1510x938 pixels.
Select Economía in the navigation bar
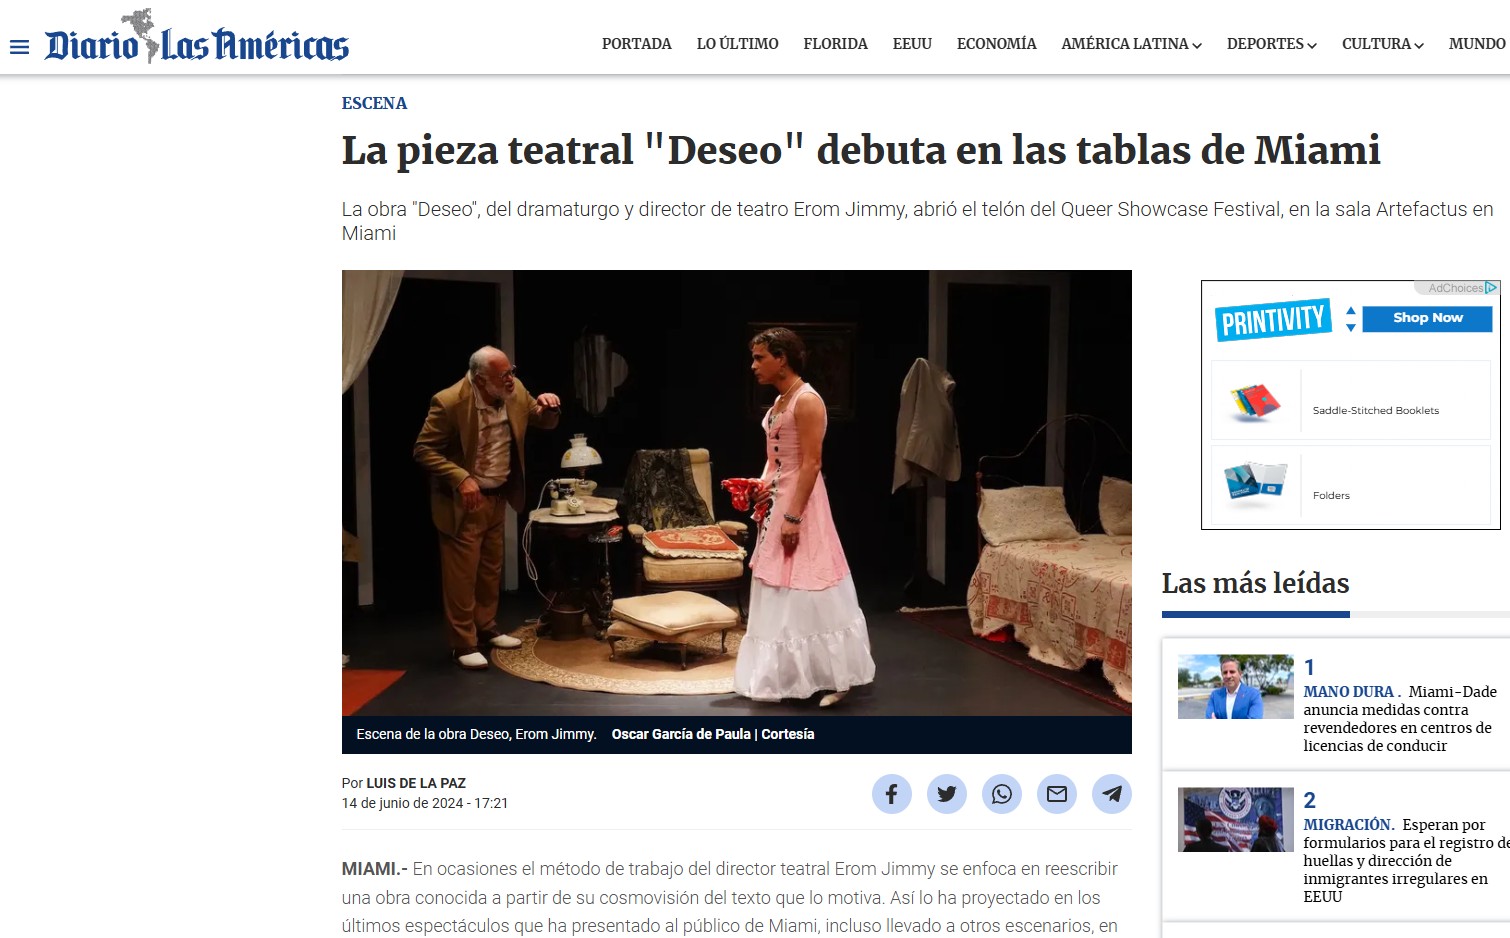996,44
